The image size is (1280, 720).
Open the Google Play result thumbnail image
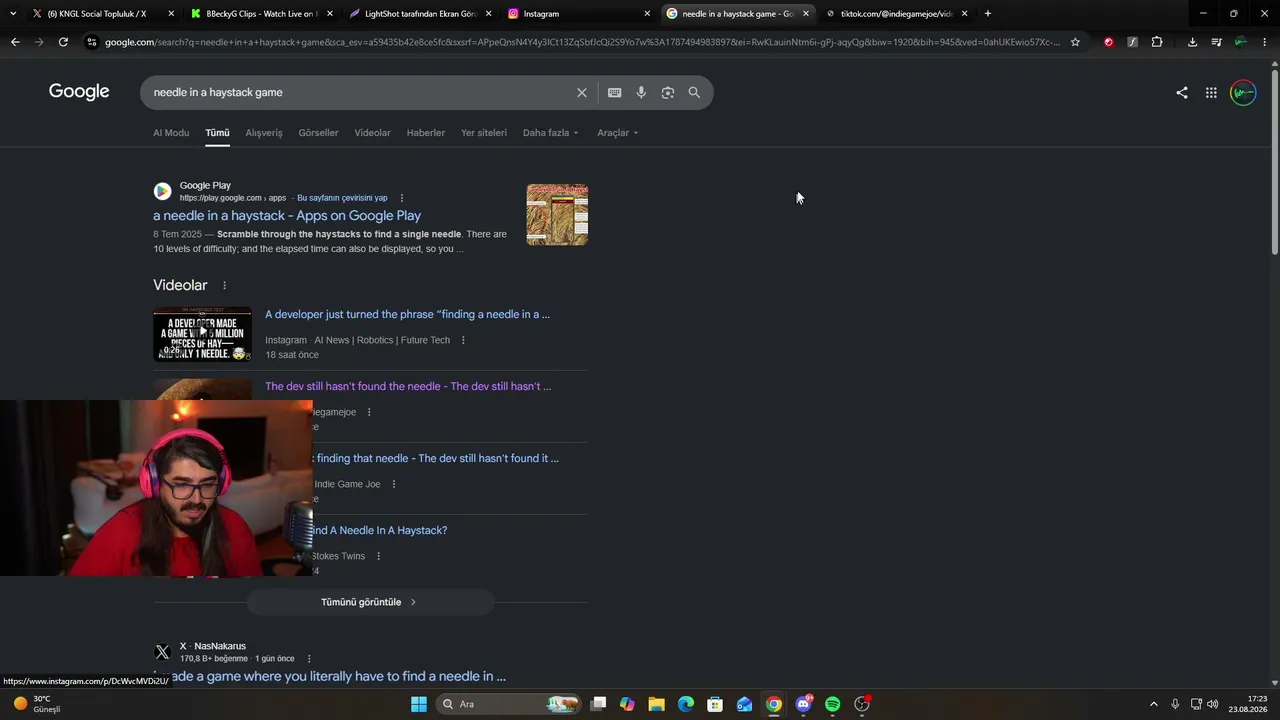(x=557, y=214)
